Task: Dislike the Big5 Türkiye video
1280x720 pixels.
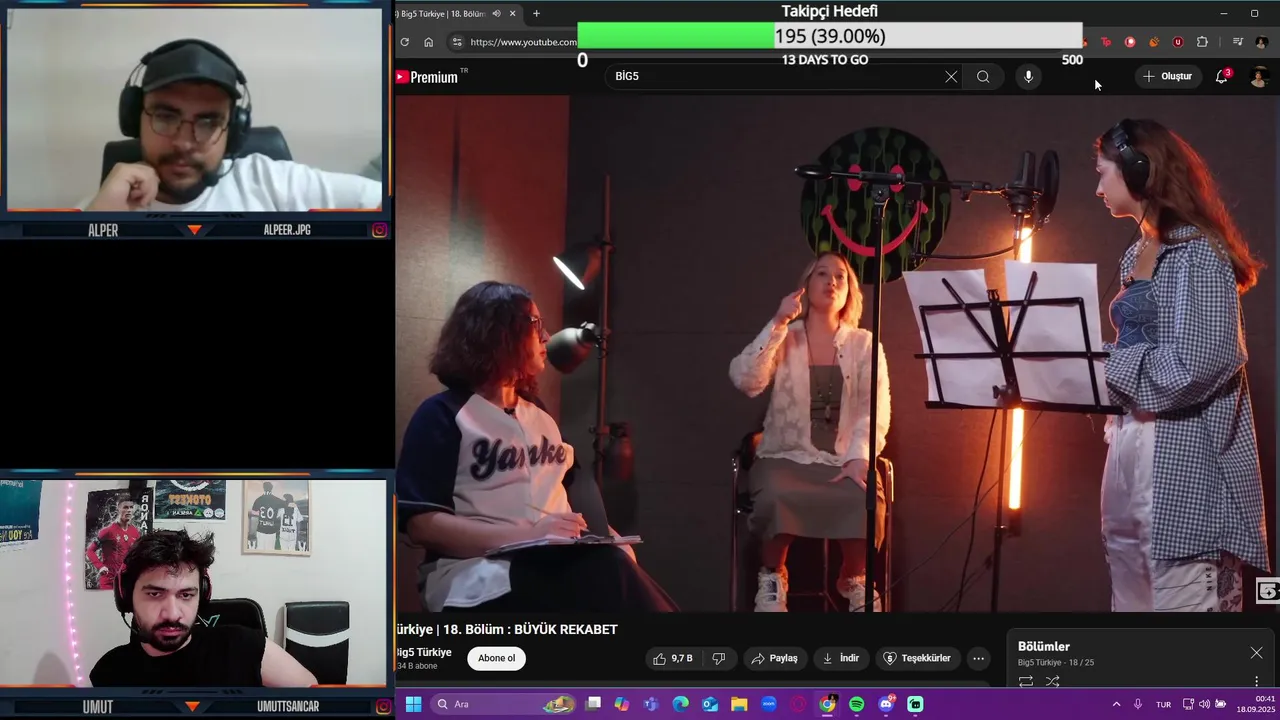Action: 718,658
